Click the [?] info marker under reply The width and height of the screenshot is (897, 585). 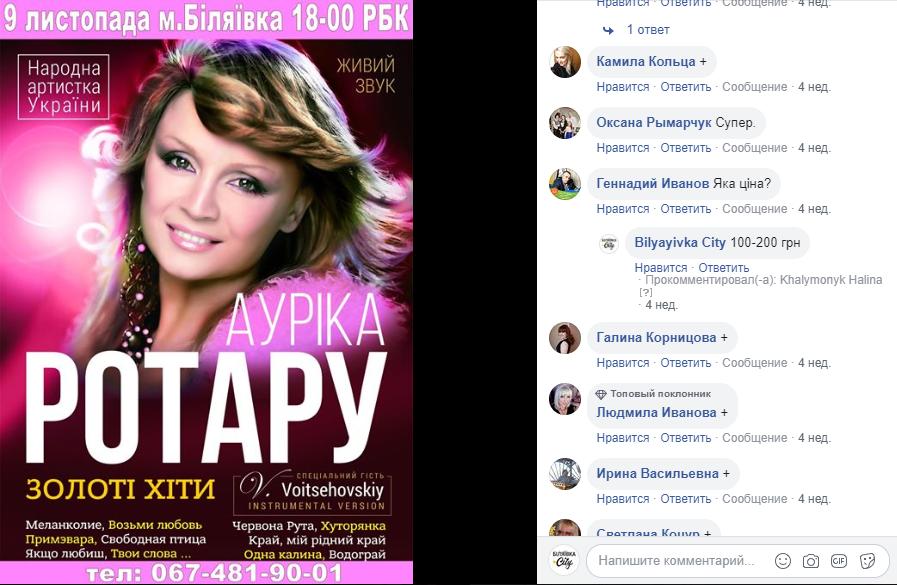pos(646,292)
